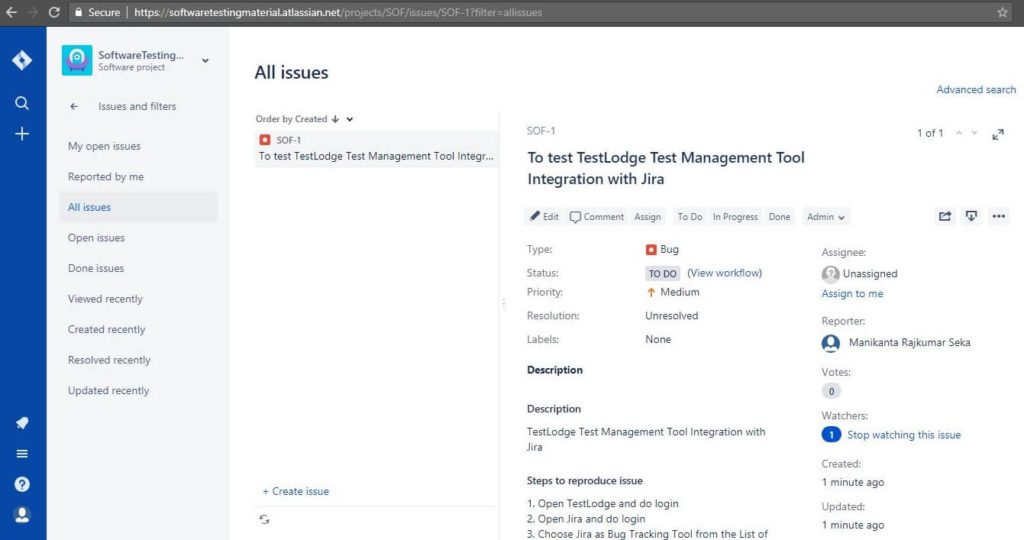Click the In Progress status button
1024x540 pixels.
pyautogui.click(x=735, y=217)
